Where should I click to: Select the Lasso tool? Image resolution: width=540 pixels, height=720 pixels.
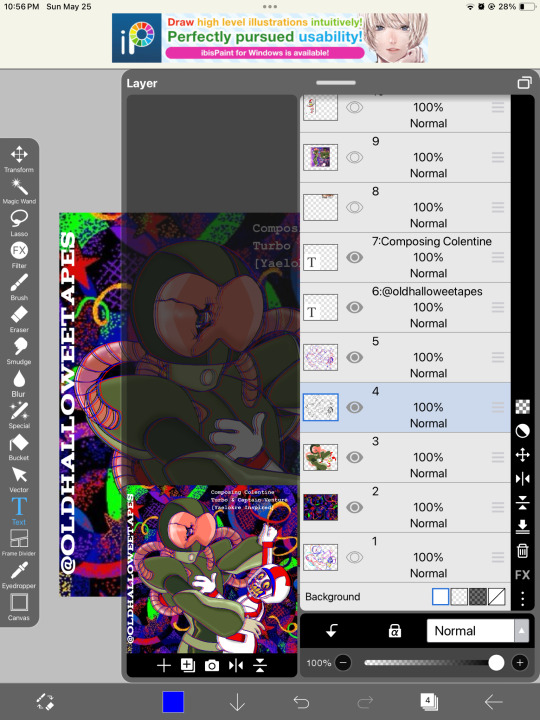[19, 223]
